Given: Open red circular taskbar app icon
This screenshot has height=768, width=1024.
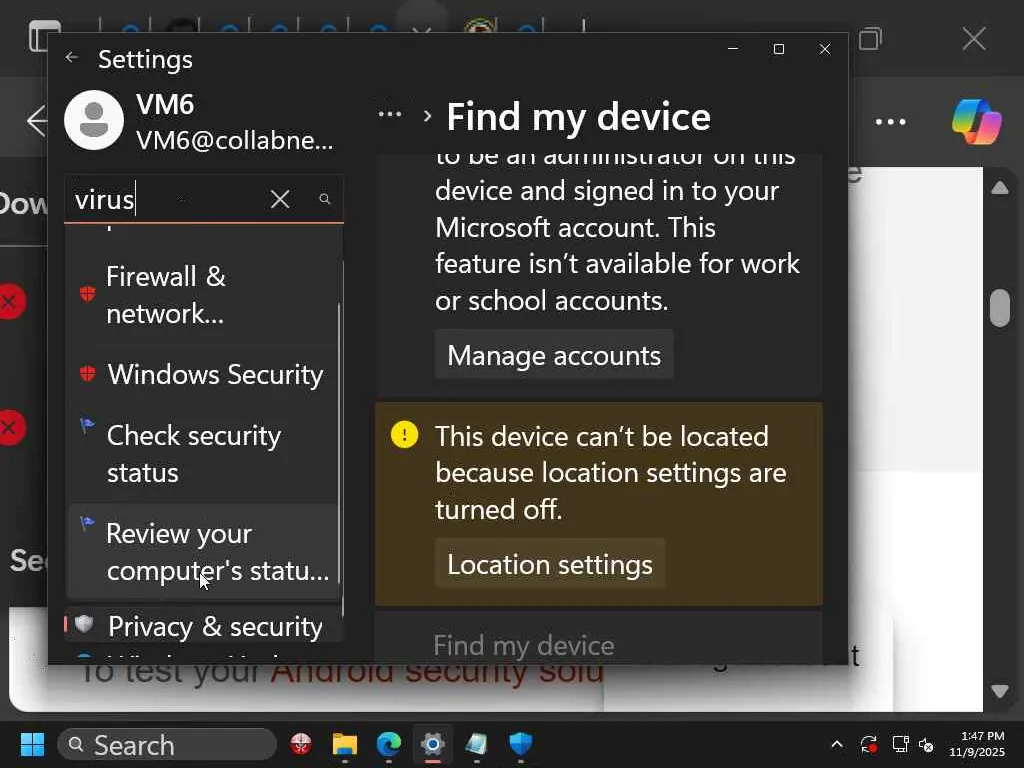Looking at the screenshot, I should [x=301, y=744].
